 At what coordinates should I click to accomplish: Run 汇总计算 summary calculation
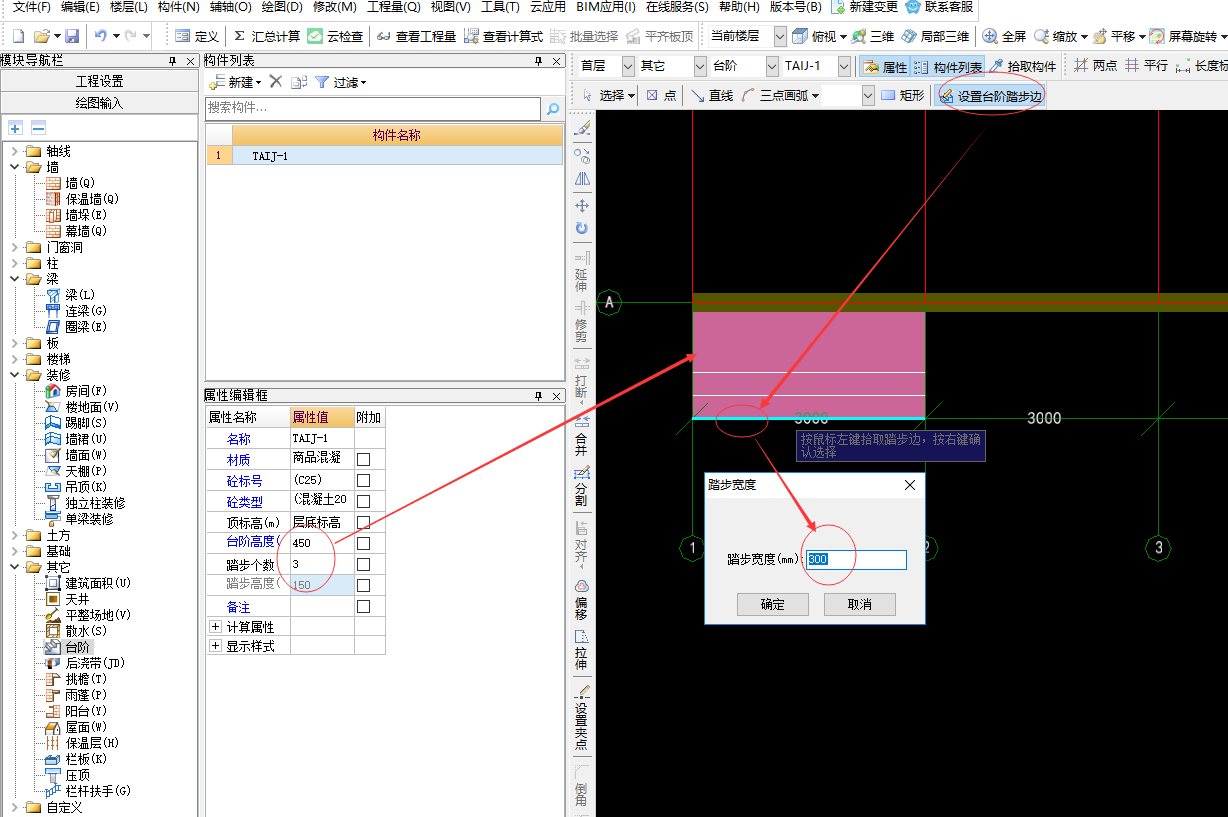click(x=266, y=36)
